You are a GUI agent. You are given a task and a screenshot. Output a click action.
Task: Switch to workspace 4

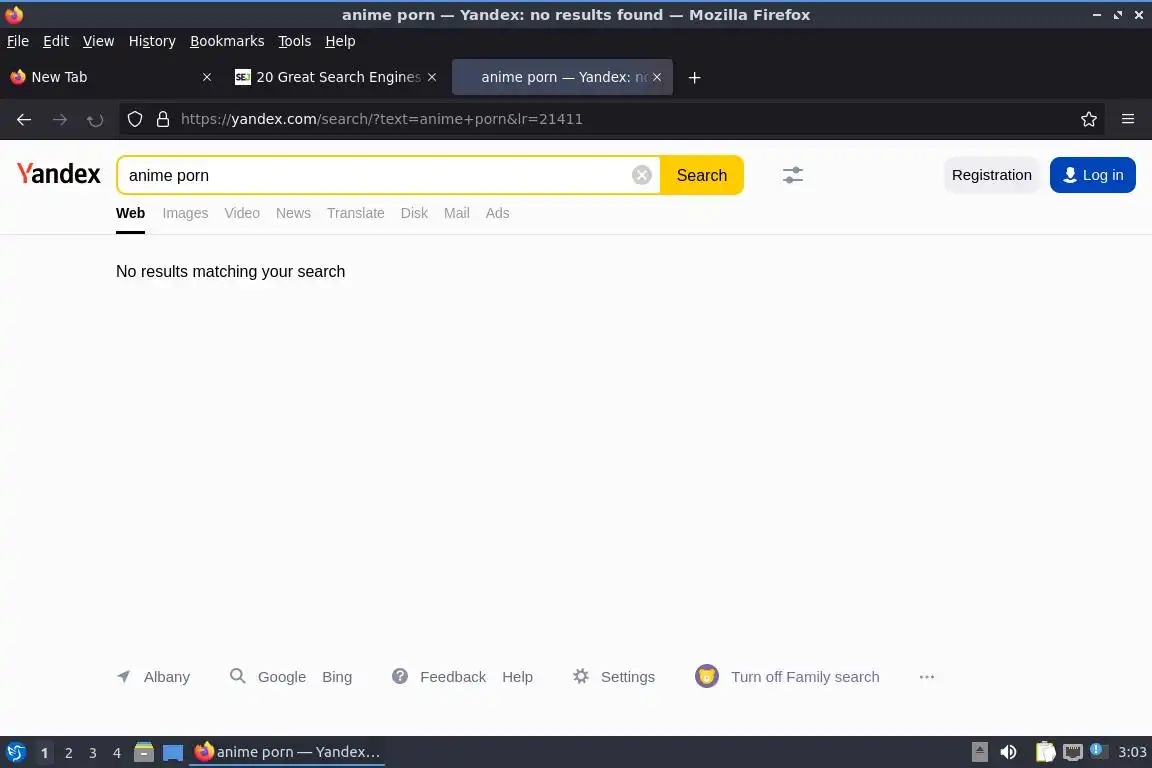coord(117,753)
